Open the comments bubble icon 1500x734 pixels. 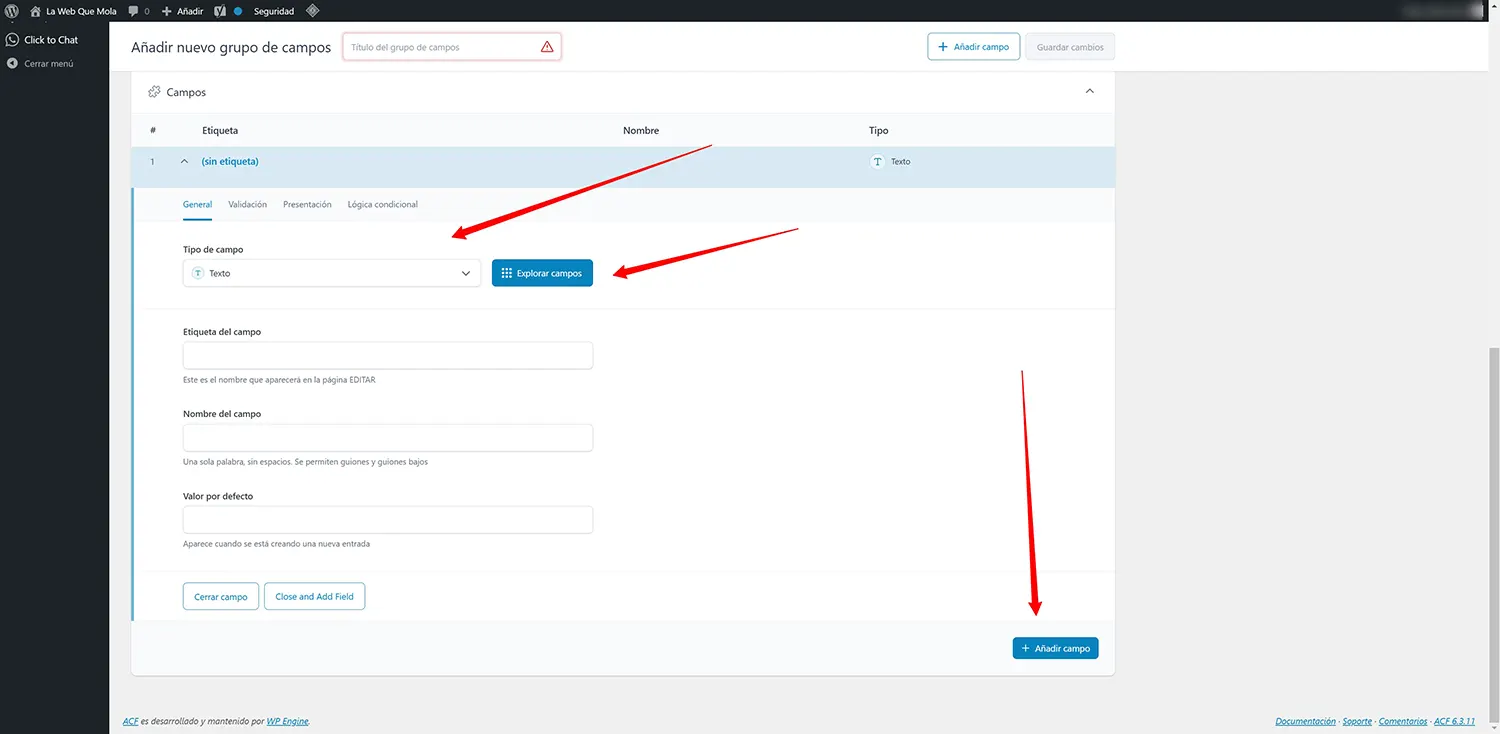pyautogui.click(x=134, y=11)
